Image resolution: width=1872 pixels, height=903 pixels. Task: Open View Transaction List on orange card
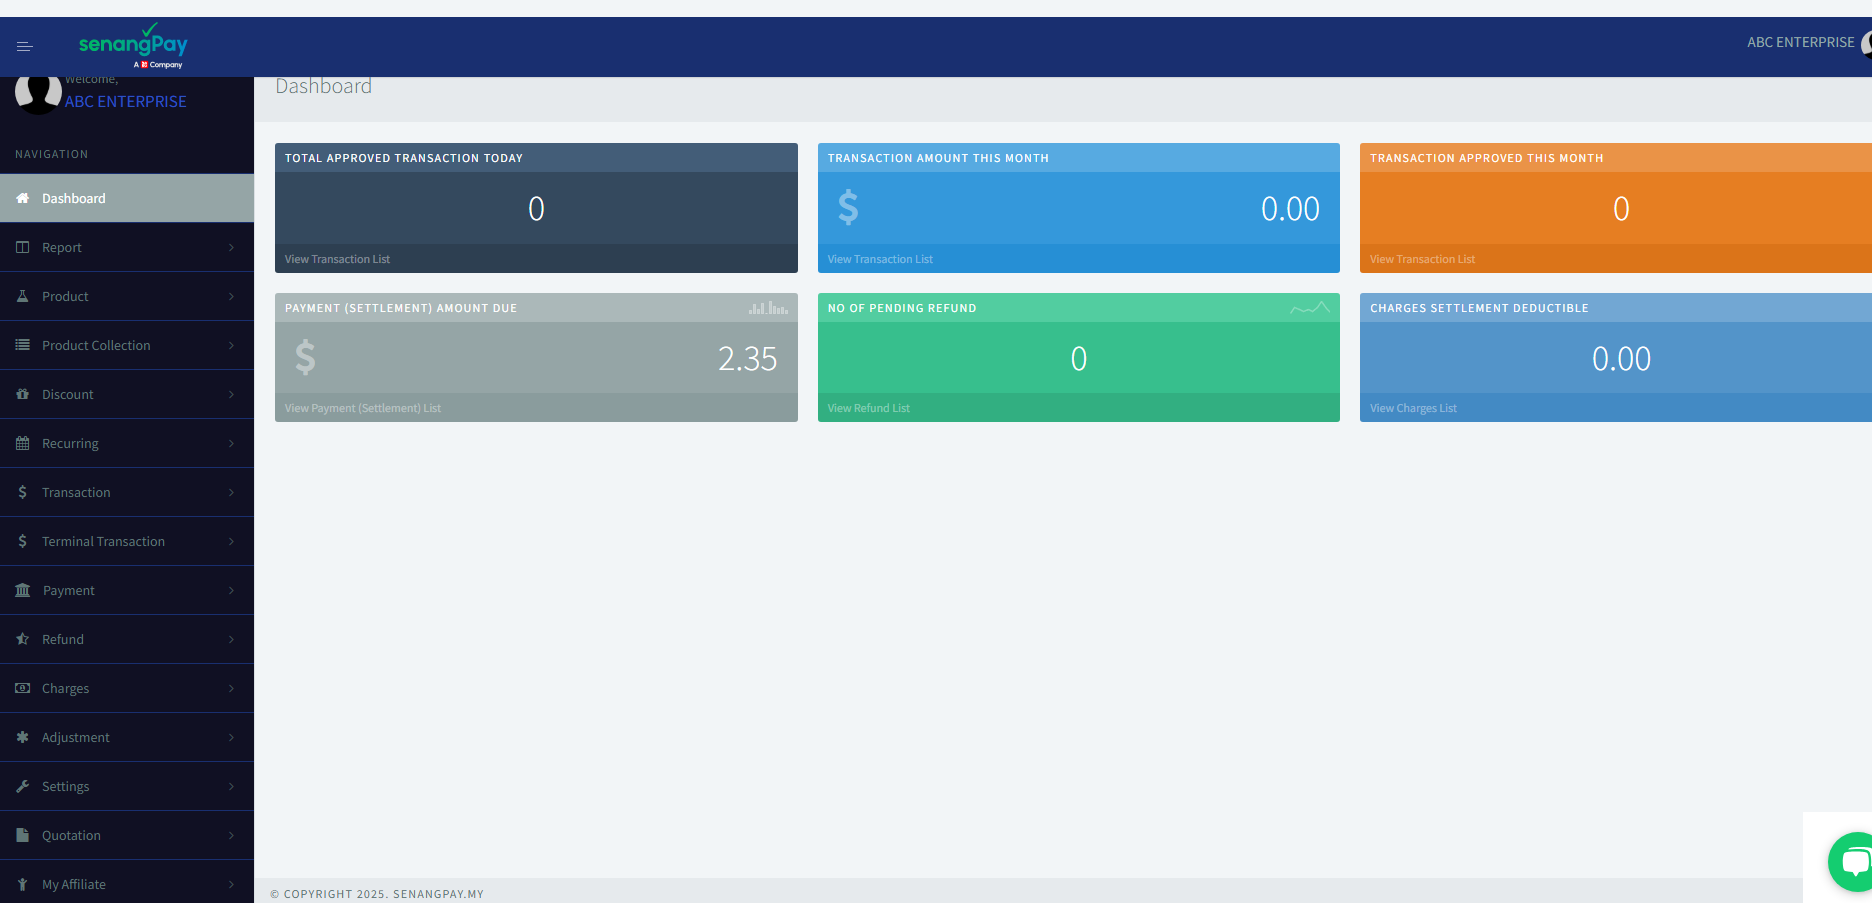click(1422, 259)
